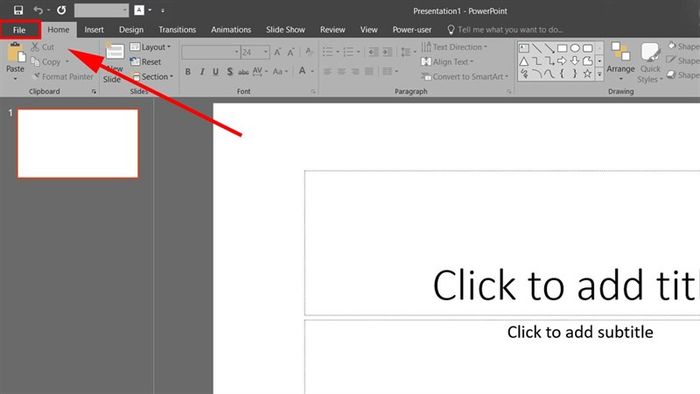Click the Undo arrow icon
700x394 pixels.
click(x=38, y=10)
